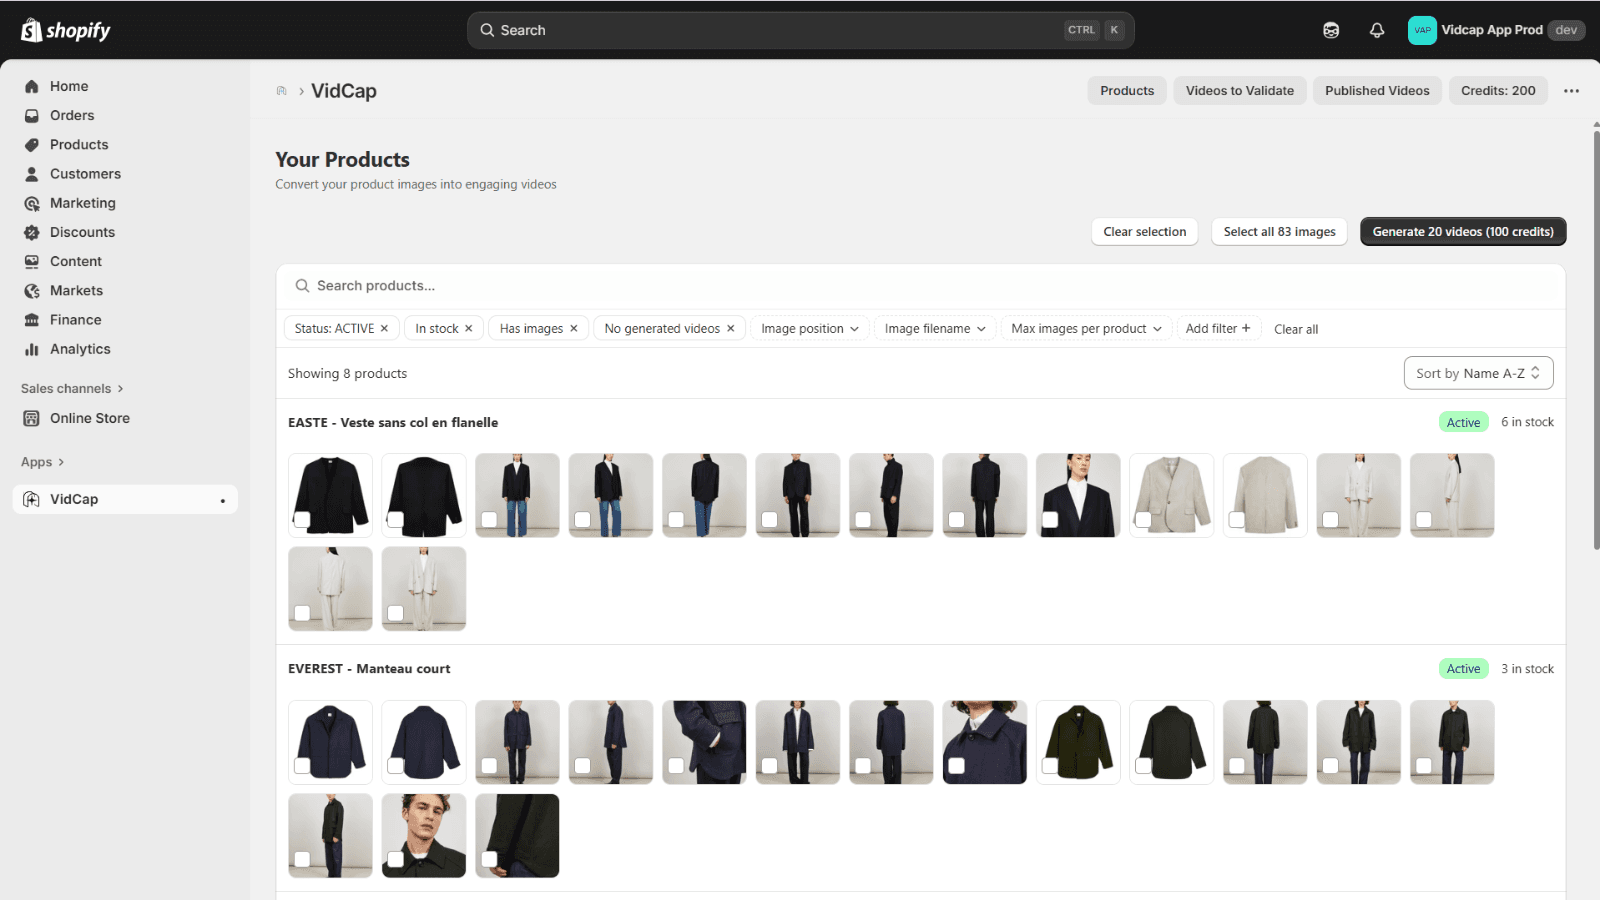
Task: Click the Customers person icon
Action: tap(32, 173)
